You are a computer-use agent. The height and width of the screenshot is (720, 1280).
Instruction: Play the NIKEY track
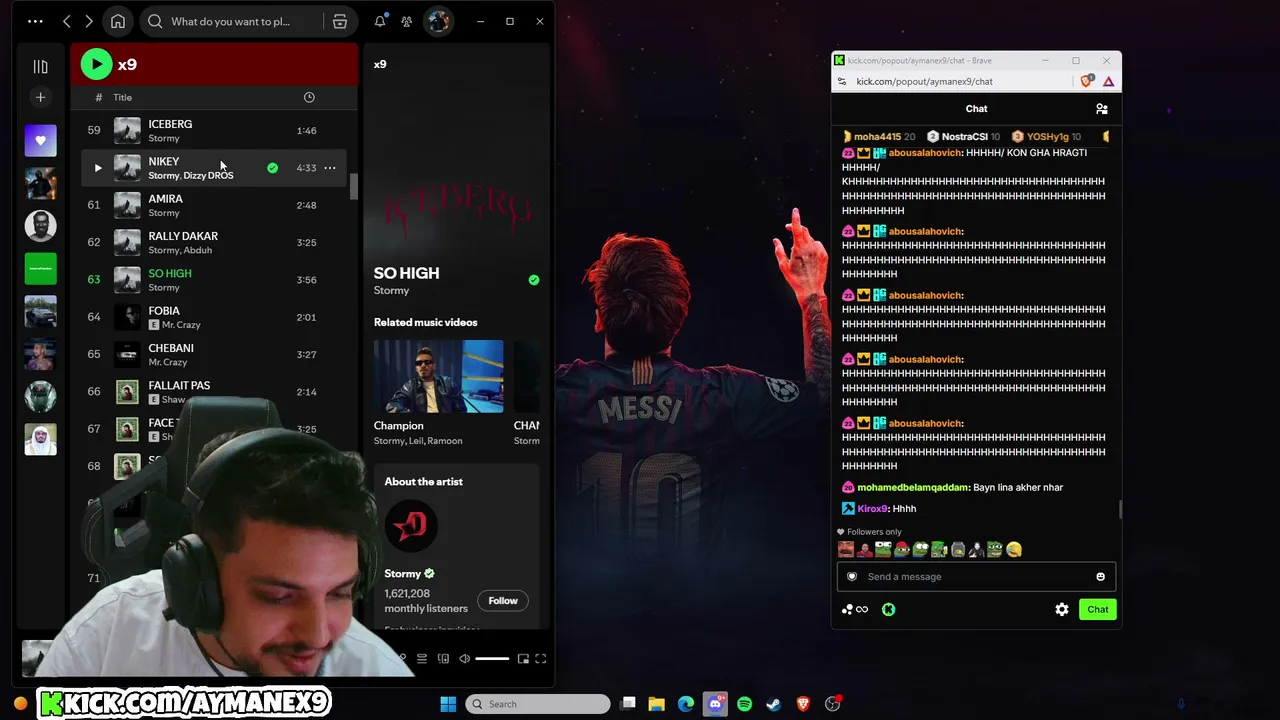[x=98, y=168]
